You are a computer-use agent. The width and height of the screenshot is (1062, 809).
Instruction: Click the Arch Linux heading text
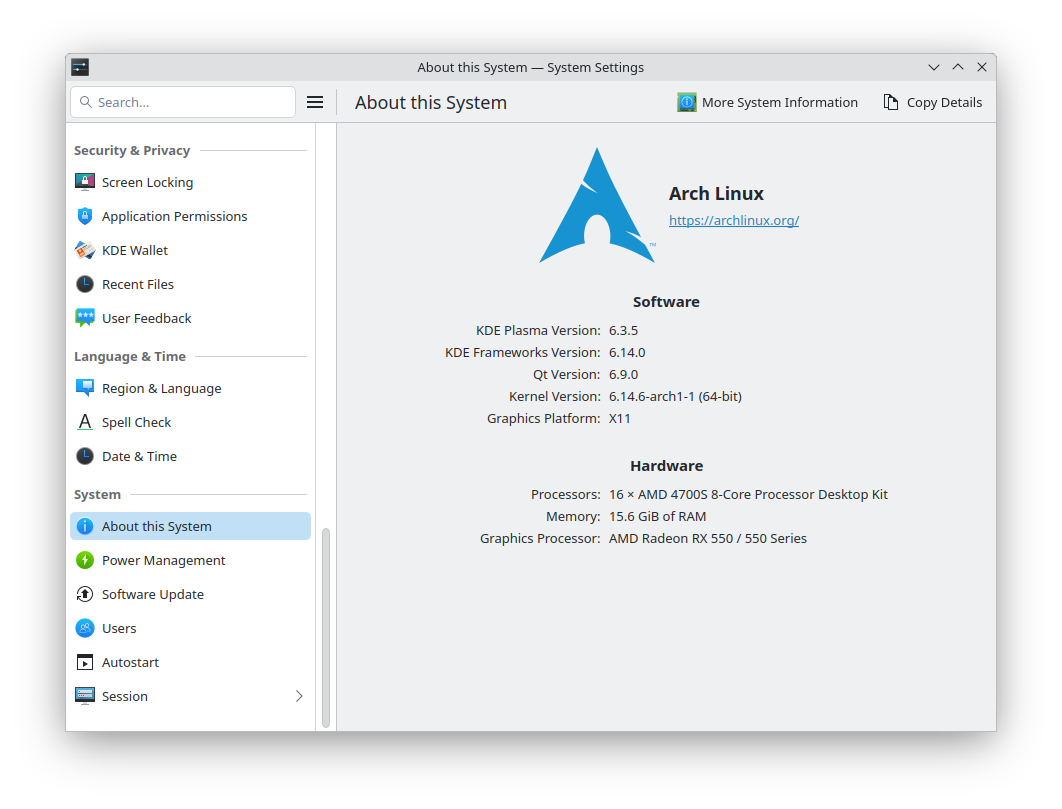716,194
